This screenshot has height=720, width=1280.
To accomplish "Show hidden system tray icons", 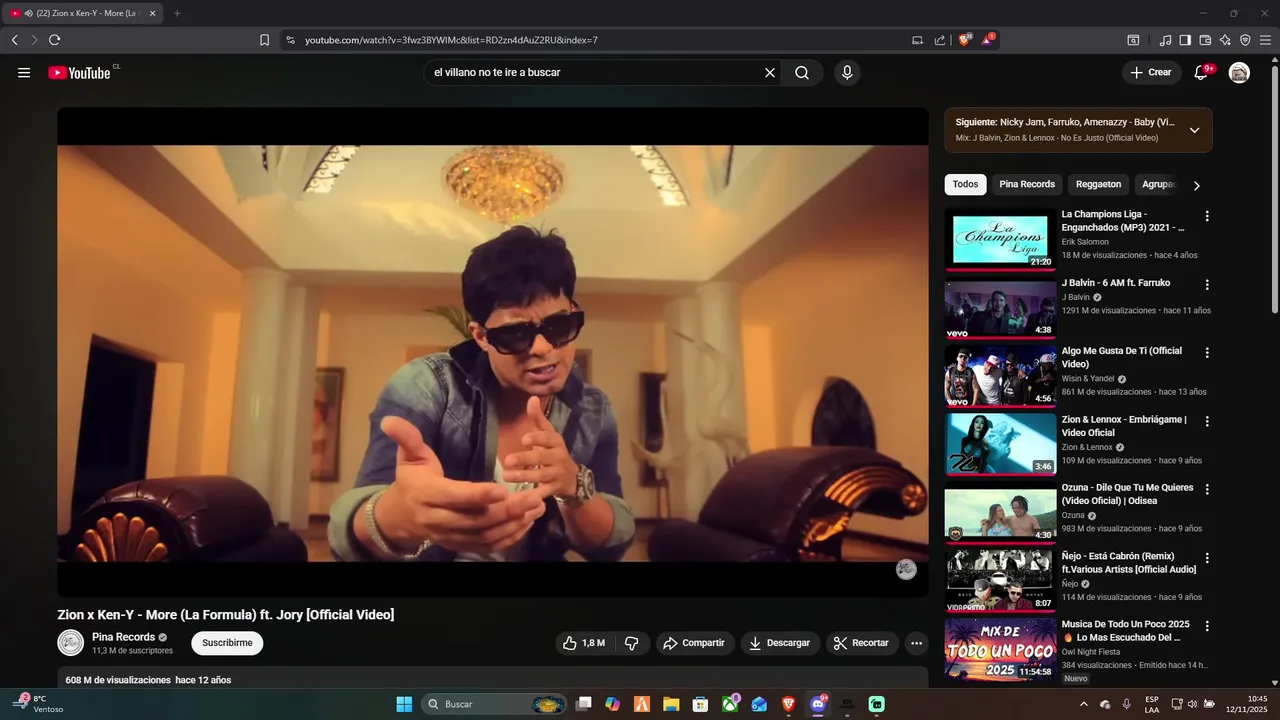I will pyautogui.click(x=1084, y=704).
